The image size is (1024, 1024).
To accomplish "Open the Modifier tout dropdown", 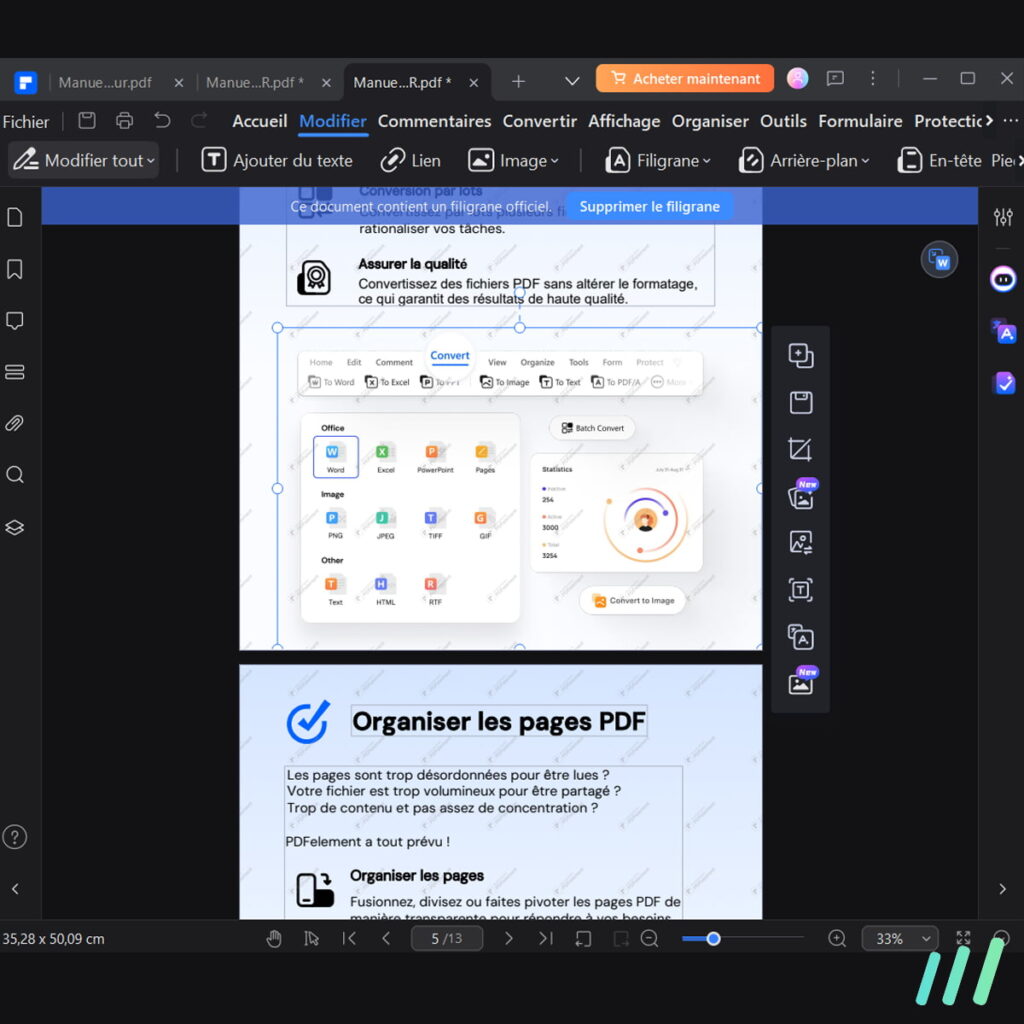I will click(x=84, y=160).
